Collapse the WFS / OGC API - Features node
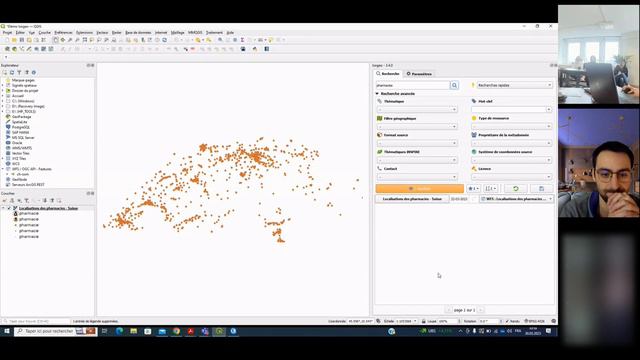640x360 pixels. pyautogui.click(x=2, y=169)
